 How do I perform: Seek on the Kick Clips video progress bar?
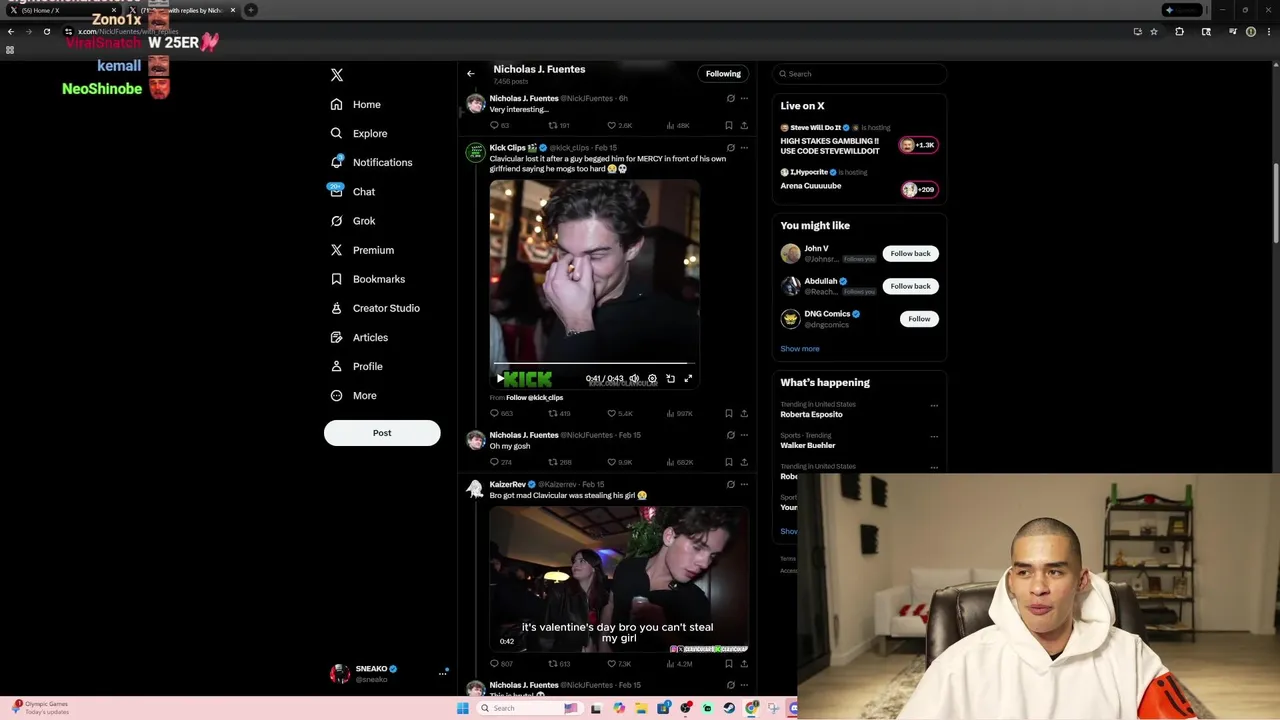click(x=594, y=364)
